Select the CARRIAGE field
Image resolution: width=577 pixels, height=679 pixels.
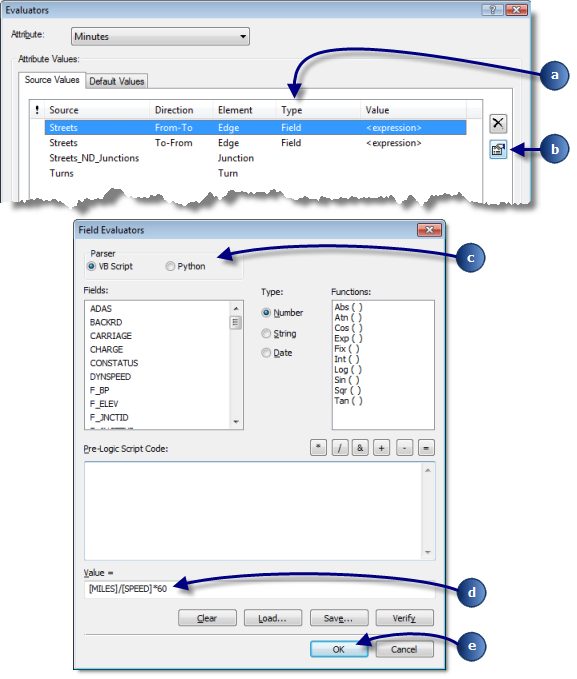point(110,336)
